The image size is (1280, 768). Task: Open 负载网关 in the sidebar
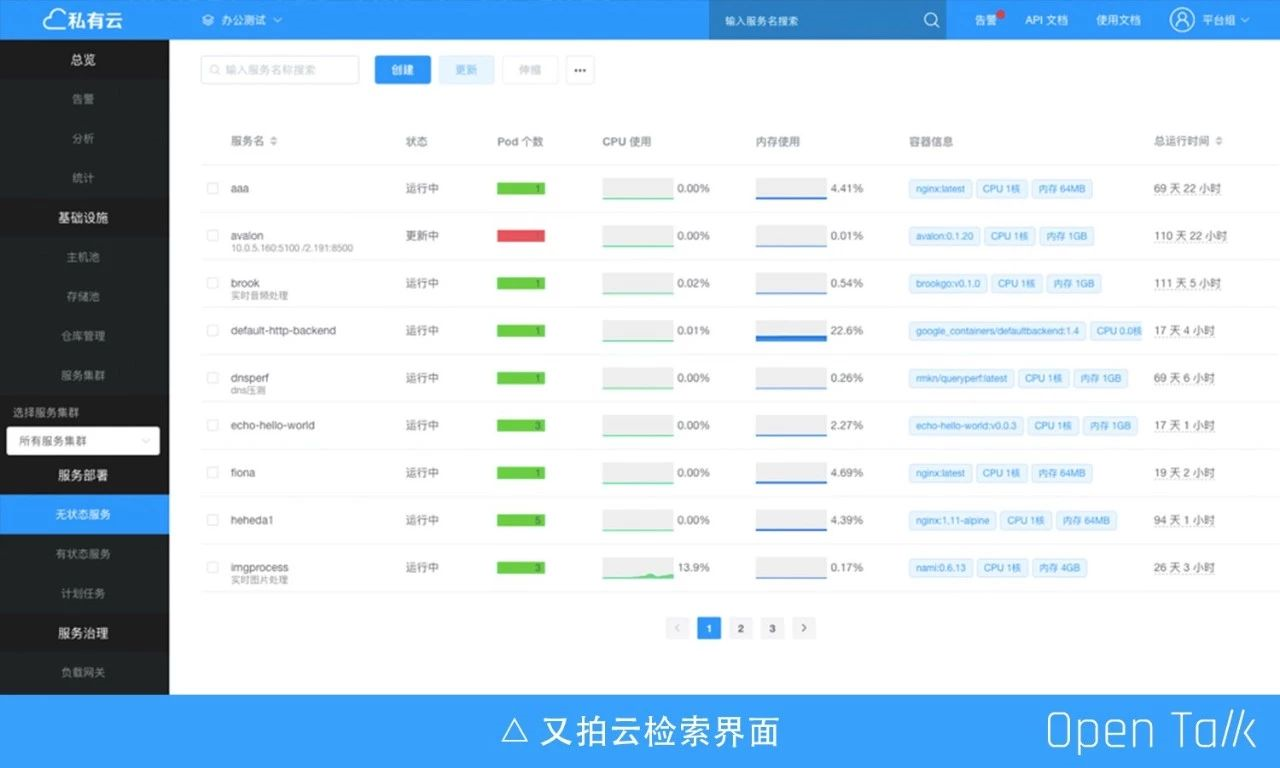click(84, 673)
